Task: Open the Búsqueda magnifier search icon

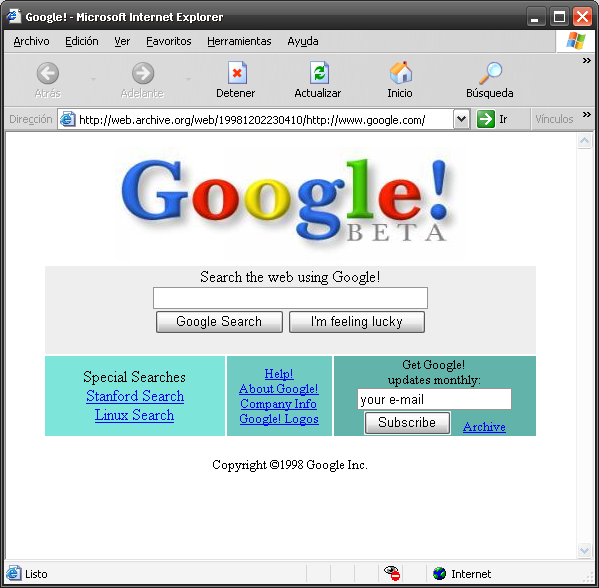Action: (491, 73)
